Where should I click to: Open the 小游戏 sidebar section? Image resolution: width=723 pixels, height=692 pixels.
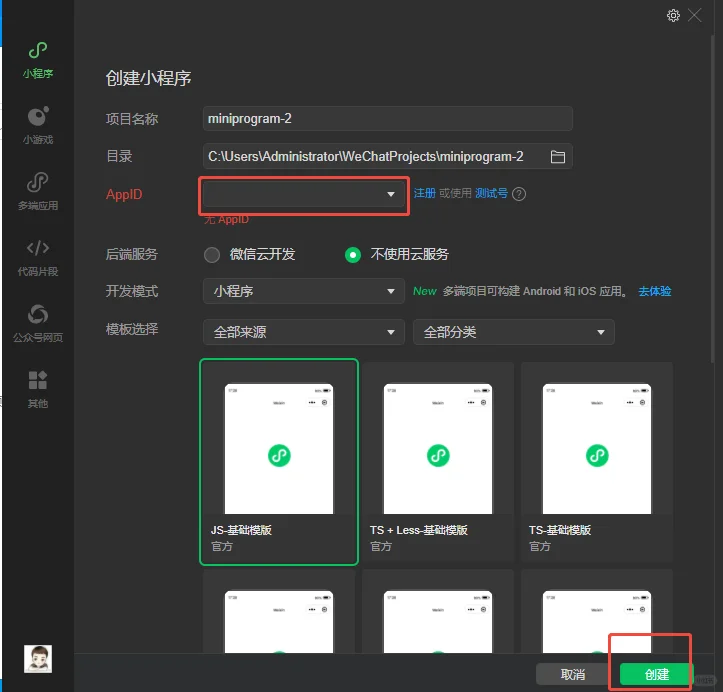(x=38, y=125)
